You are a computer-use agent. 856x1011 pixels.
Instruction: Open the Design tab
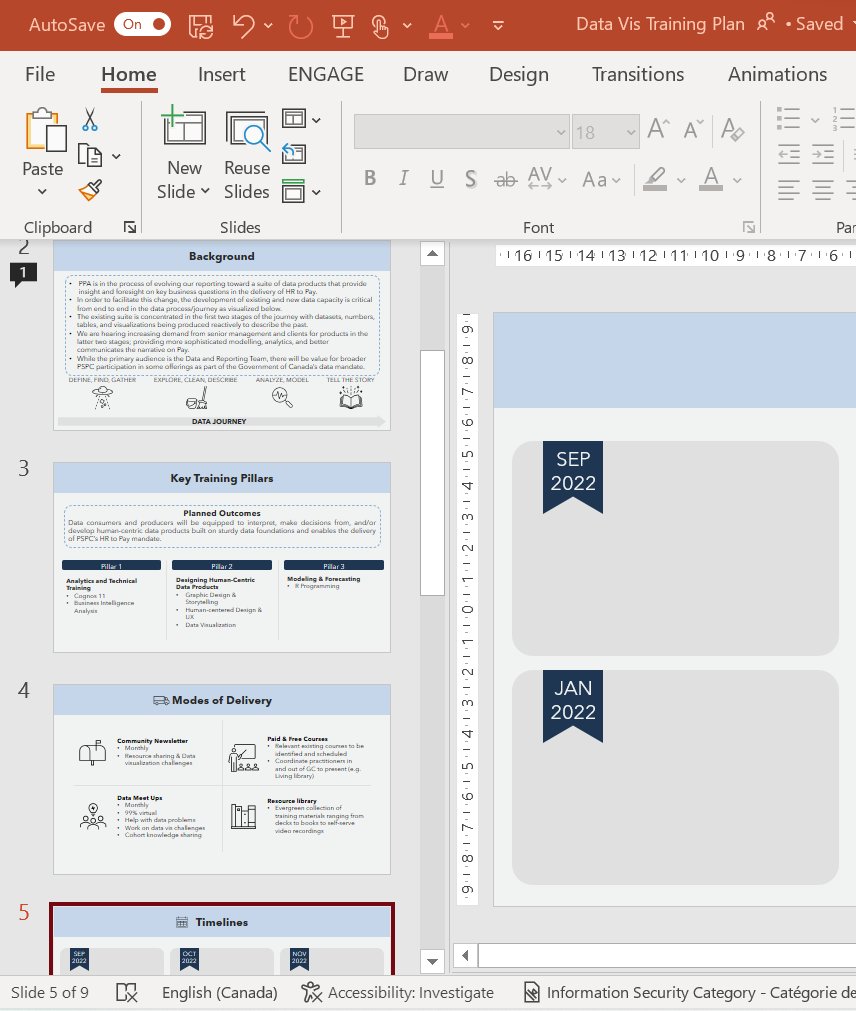click(519, 74)
